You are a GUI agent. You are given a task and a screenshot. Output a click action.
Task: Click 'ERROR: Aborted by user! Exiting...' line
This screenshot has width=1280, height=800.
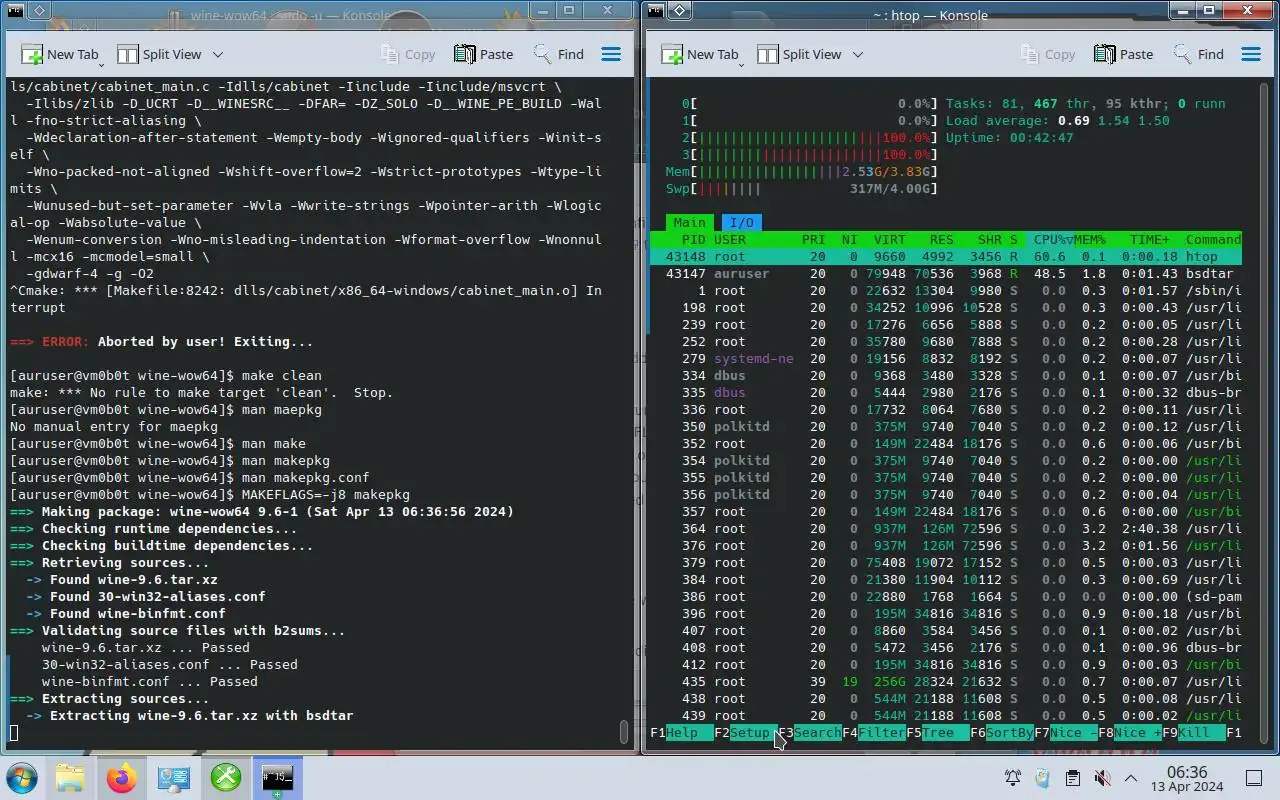click(161, 342)
